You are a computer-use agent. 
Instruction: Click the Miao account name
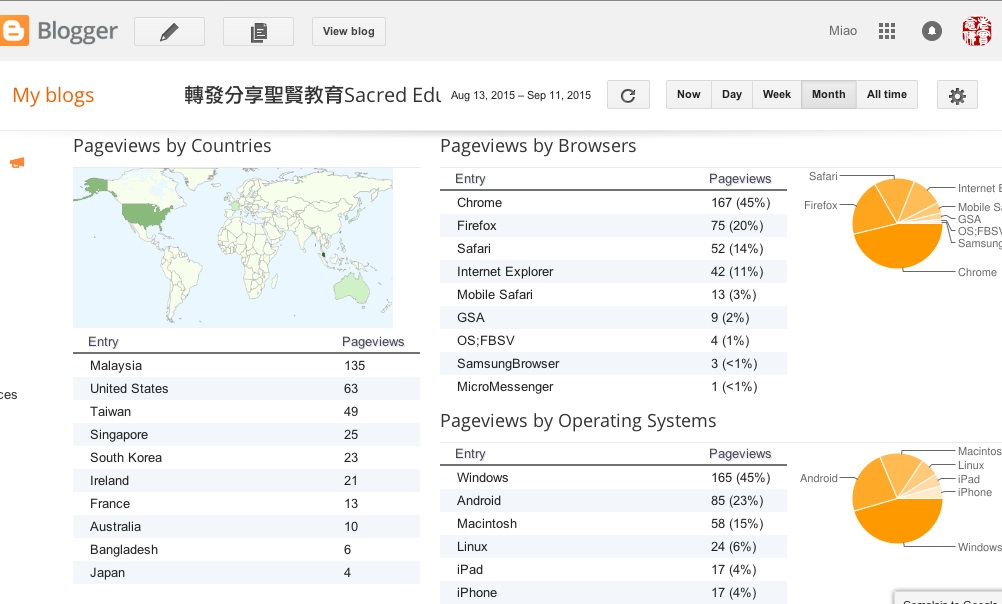click(x=843, y=31)
